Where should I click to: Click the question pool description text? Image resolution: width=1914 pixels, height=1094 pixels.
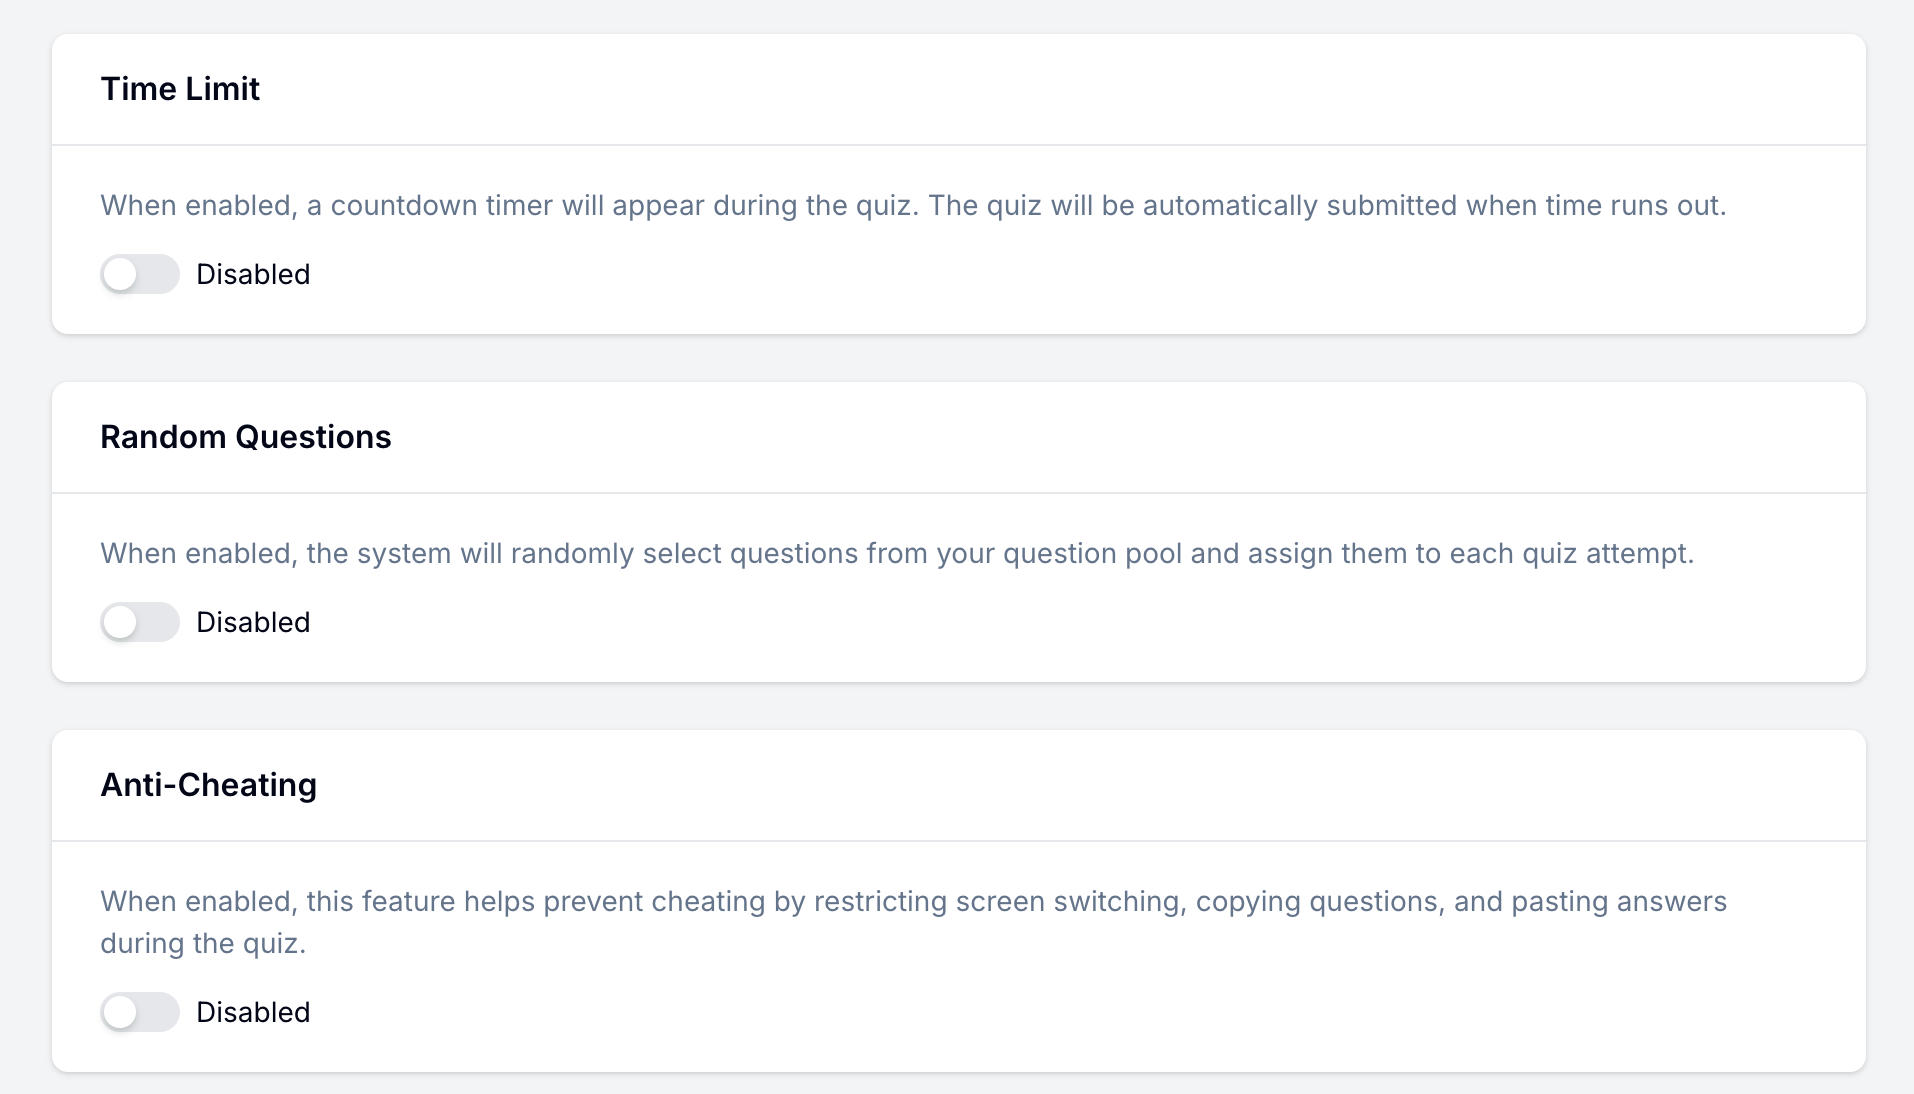[x=898, y=553]
